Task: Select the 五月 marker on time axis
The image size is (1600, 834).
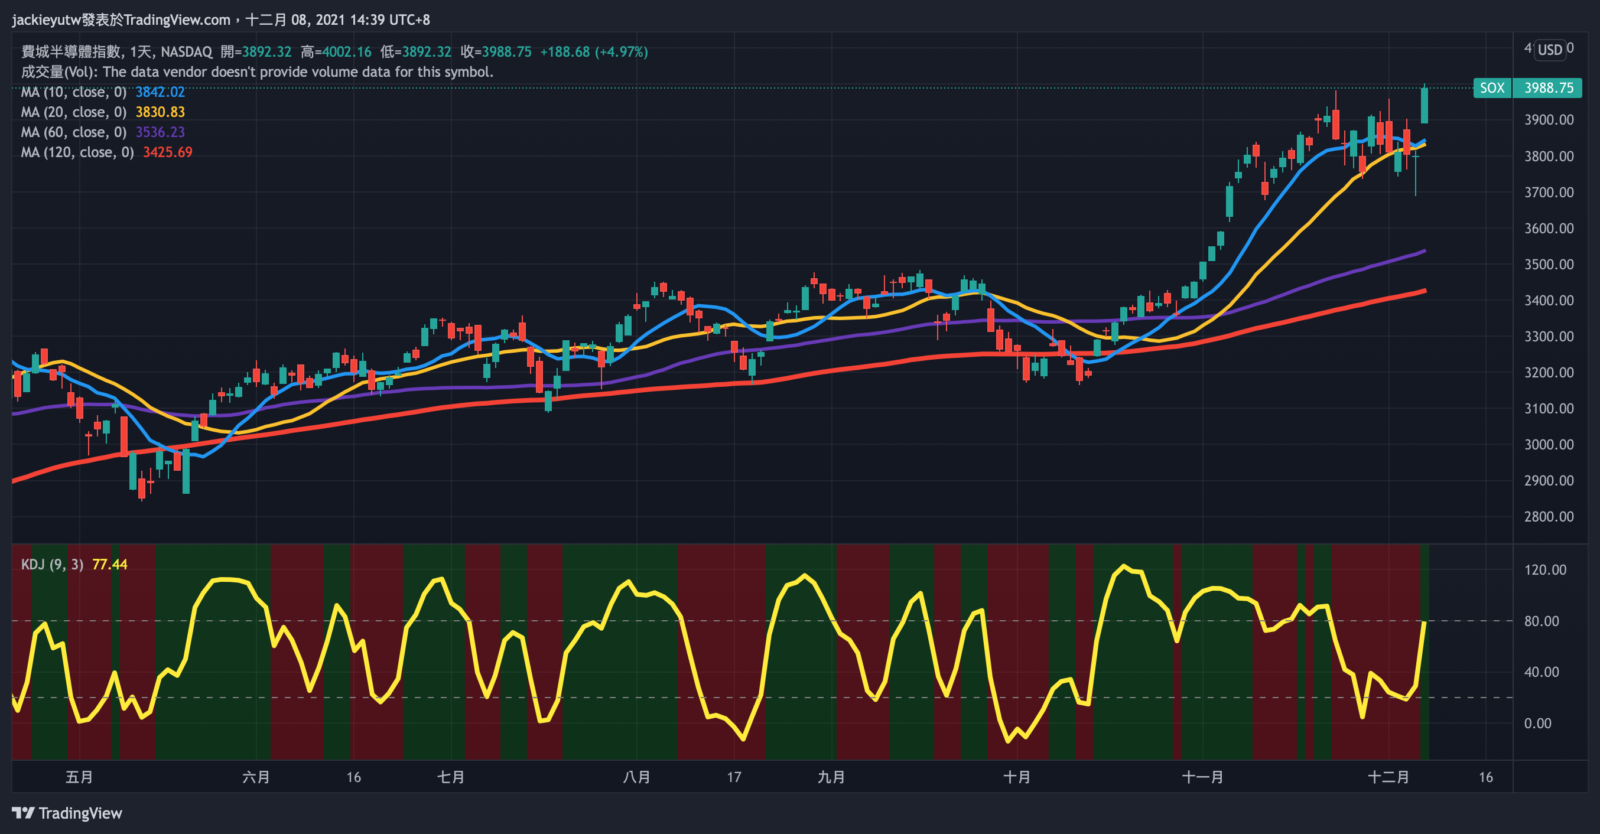Action: pos(79,777)
